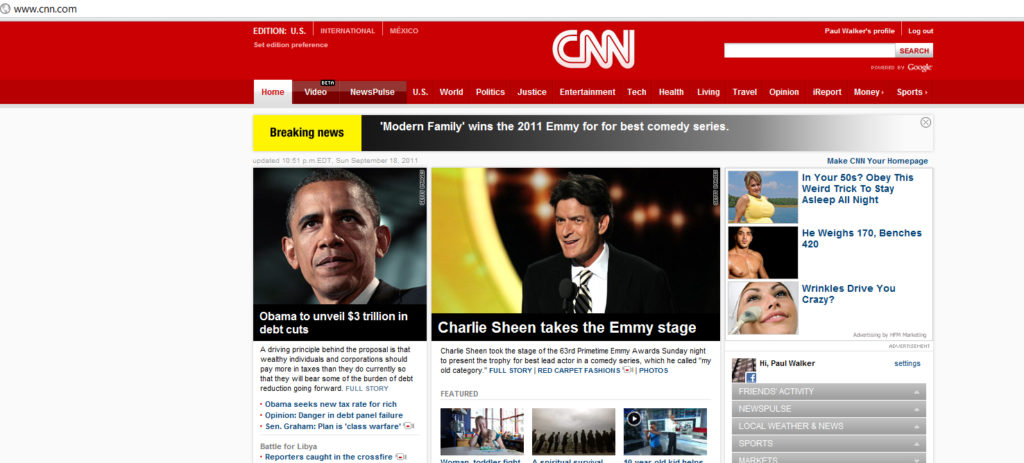Click the Search button

[914, 51]
